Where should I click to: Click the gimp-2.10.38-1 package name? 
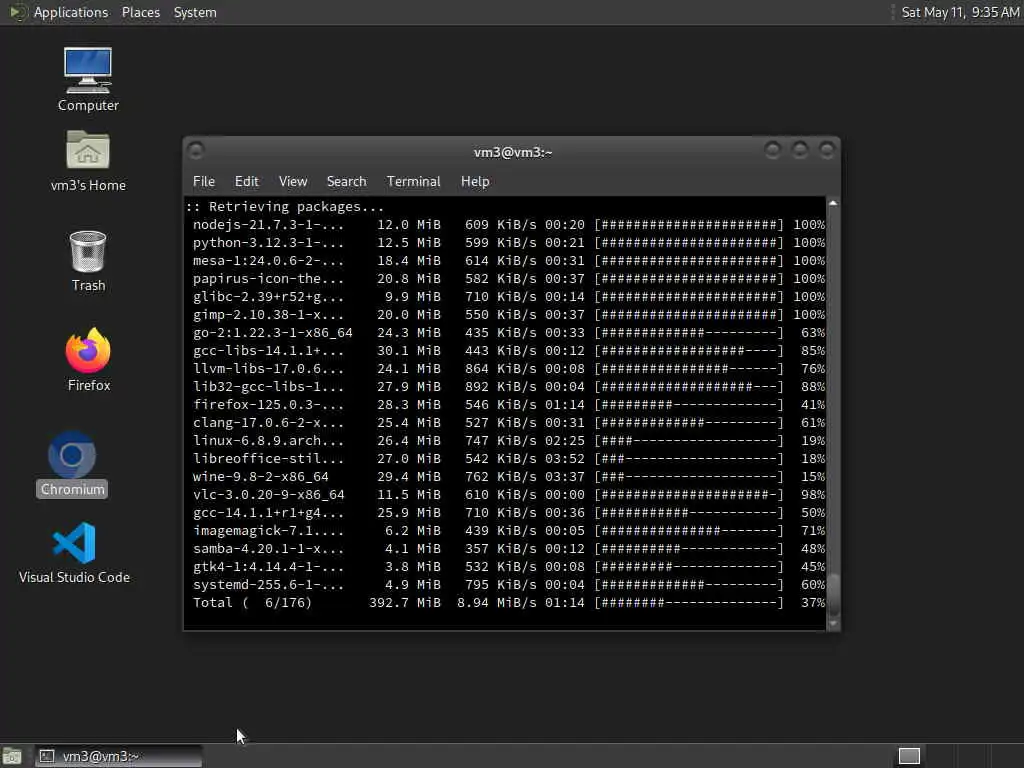[x=268, y=315]
